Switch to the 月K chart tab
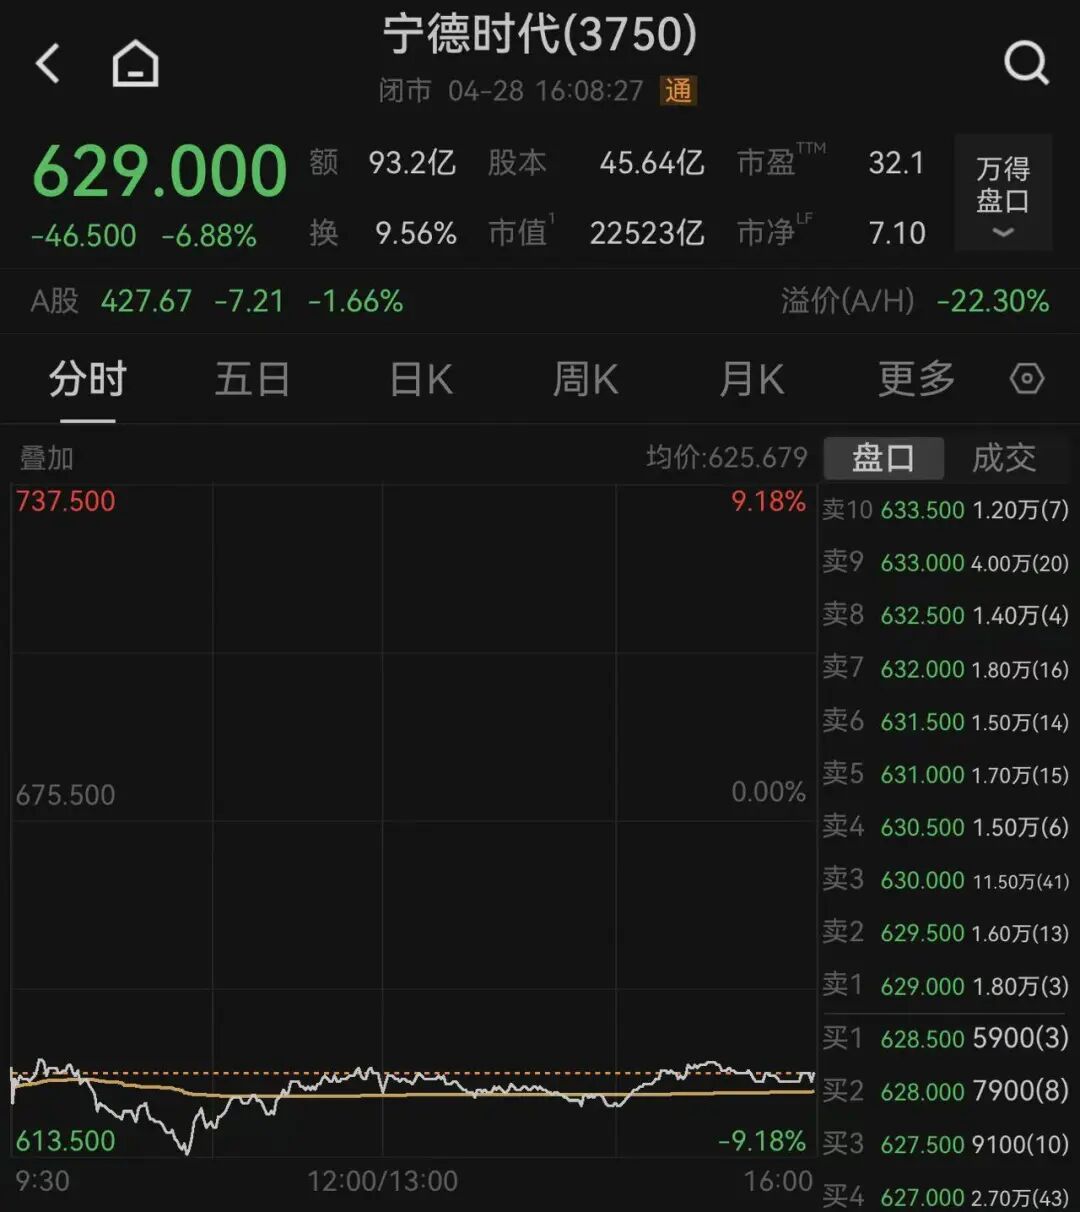This screenshot has width=1080, height=1212. pos(751,380)
